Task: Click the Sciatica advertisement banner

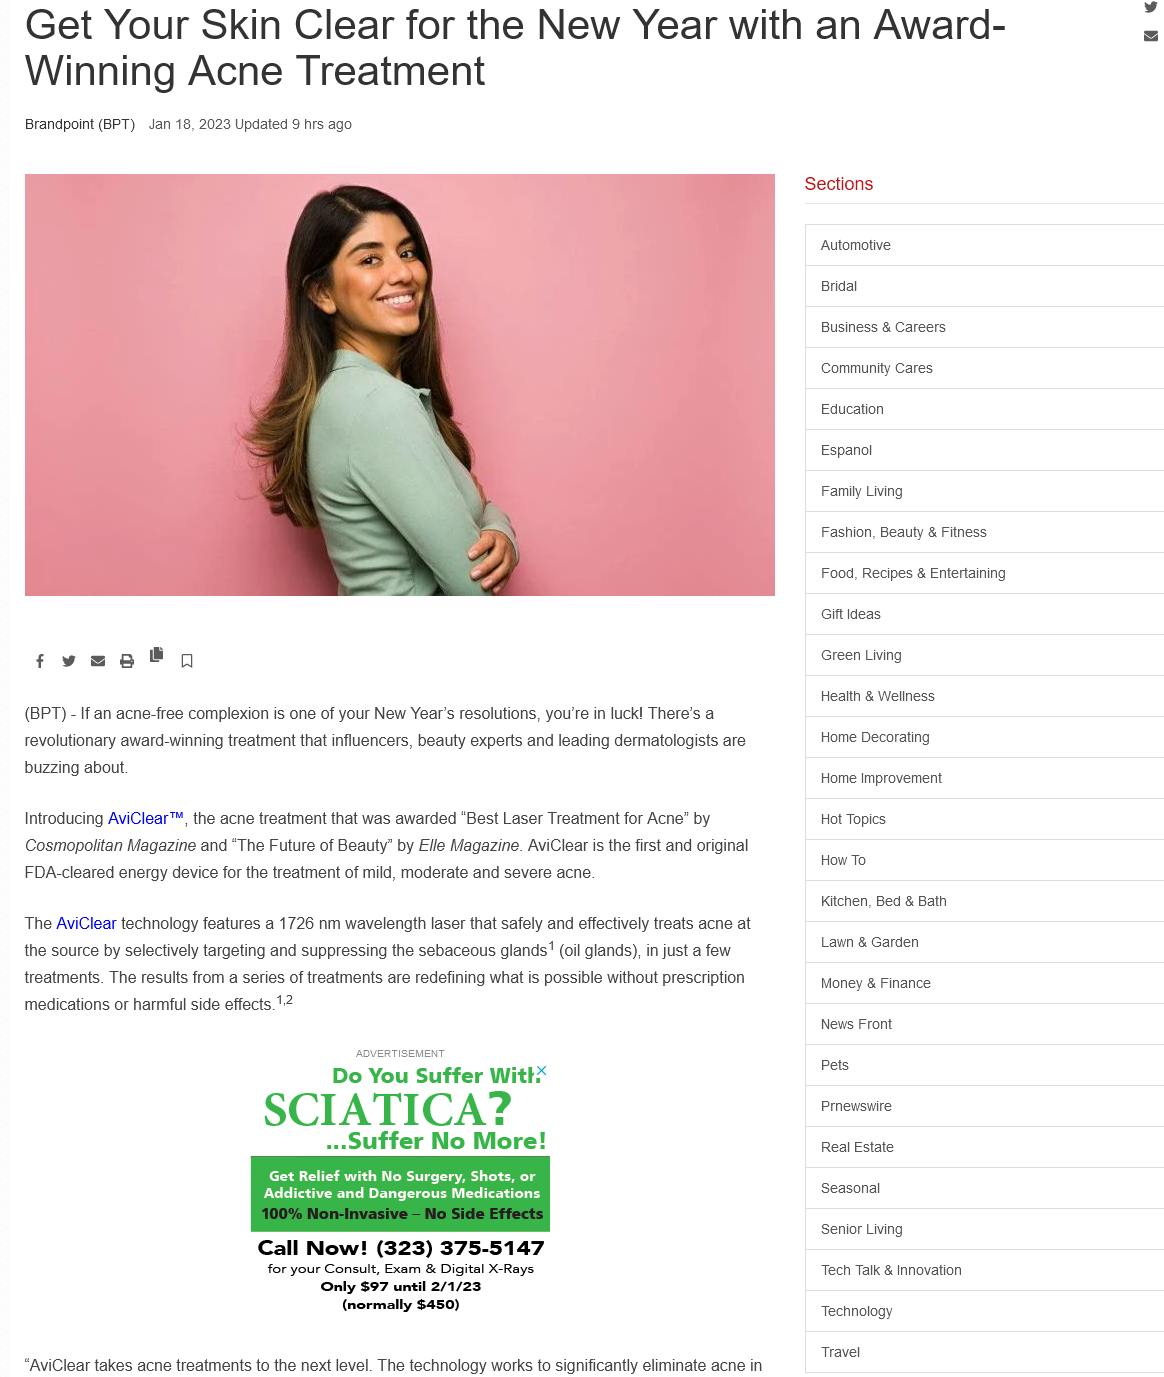Action: (x=400, y=1188)
